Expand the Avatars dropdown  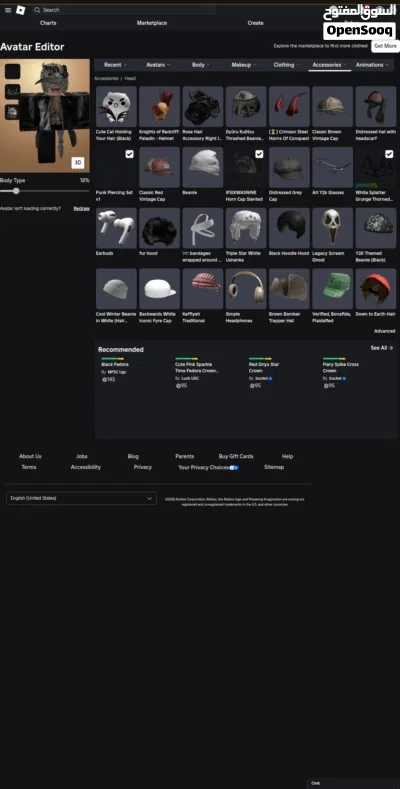click(x=158, y=65)
